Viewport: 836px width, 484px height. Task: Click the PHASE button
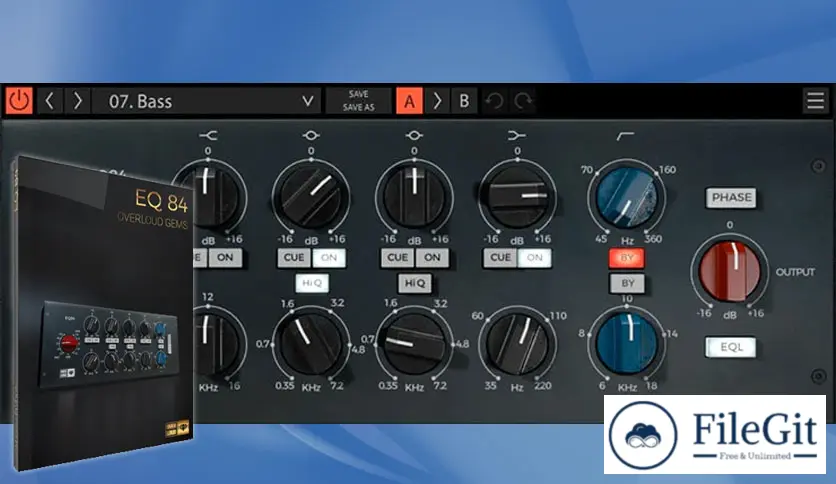(x=732, y=197)
